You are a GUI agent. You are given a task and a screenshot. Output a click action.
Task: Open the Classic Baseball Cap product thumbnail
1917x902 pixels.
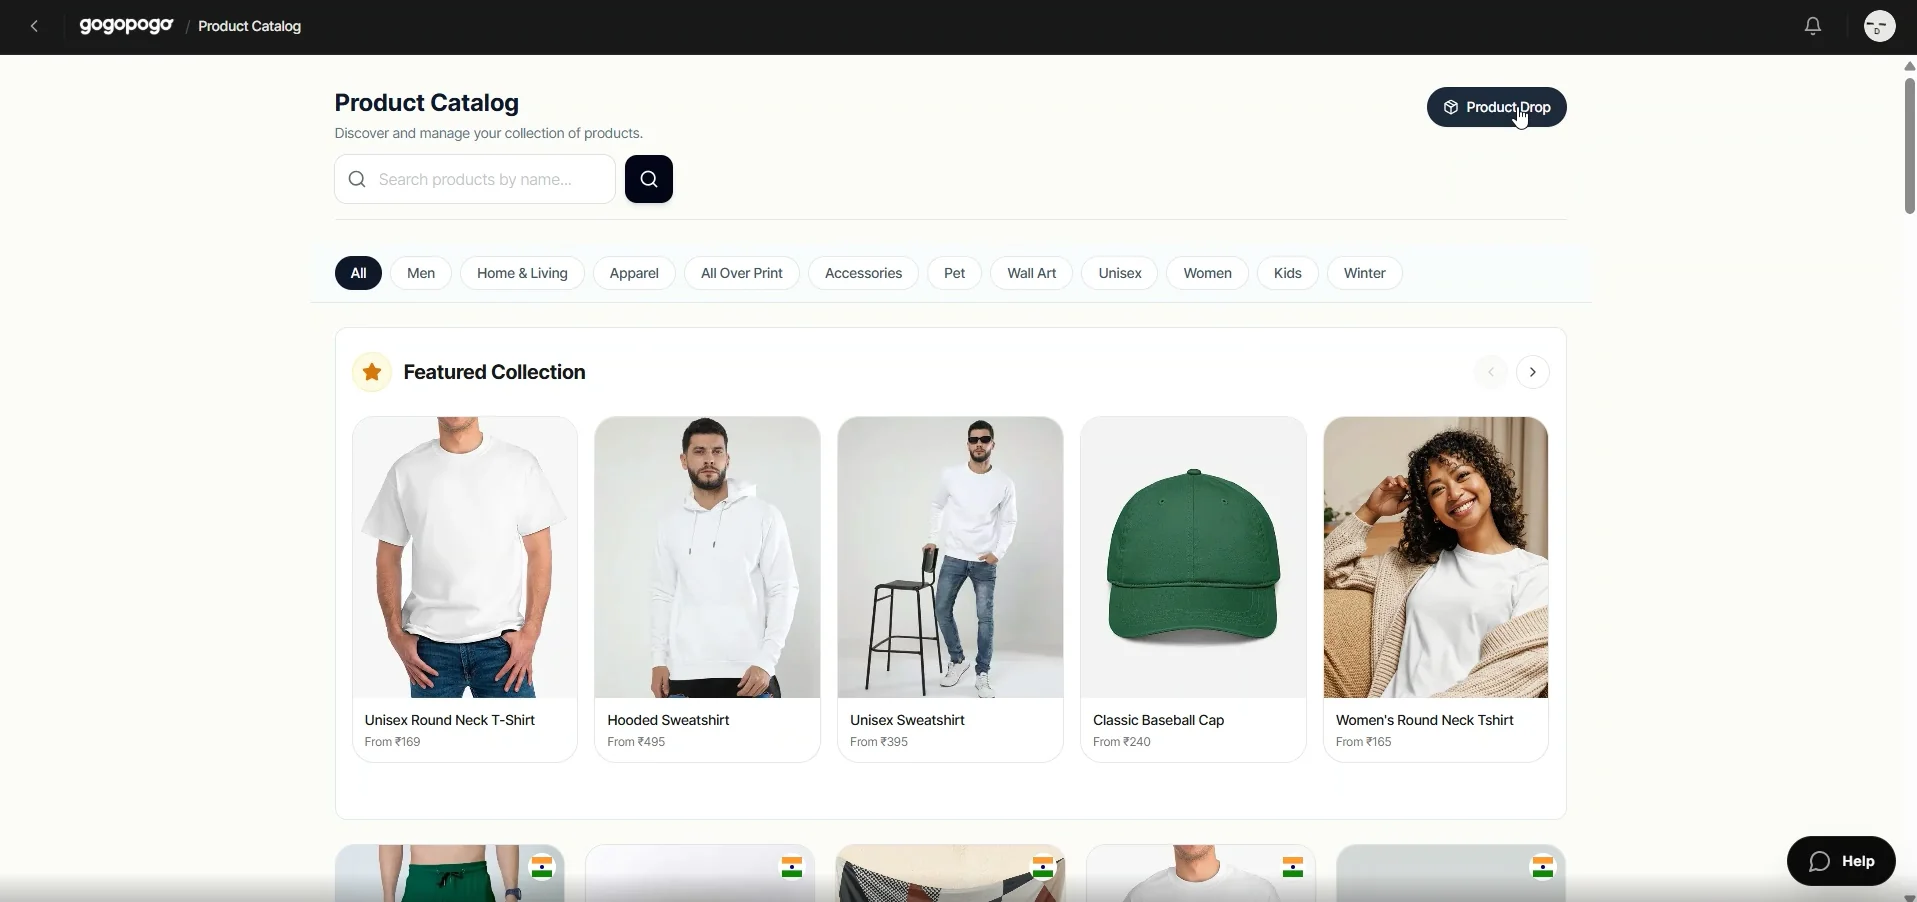[x=1193, y=558]
